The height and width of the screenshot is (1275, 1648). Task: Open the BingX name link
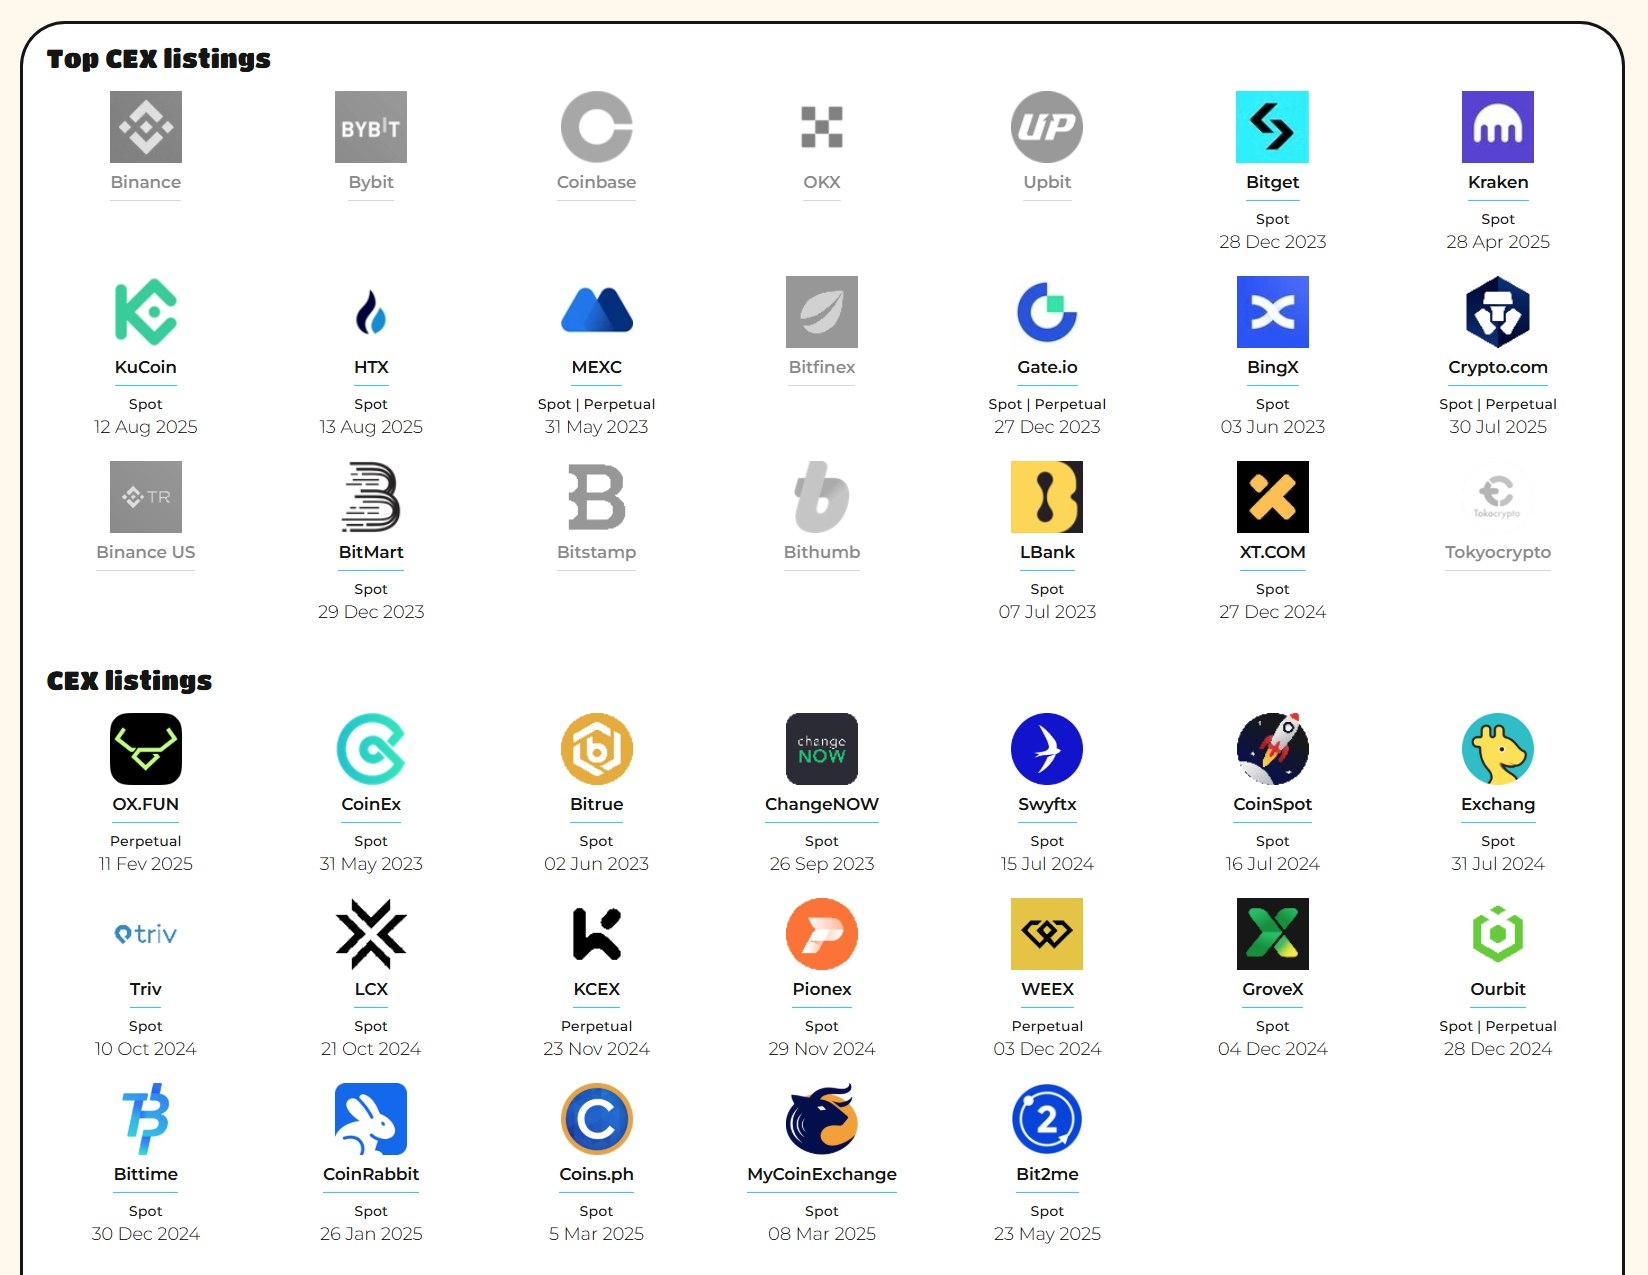[x=1272, y=367]
